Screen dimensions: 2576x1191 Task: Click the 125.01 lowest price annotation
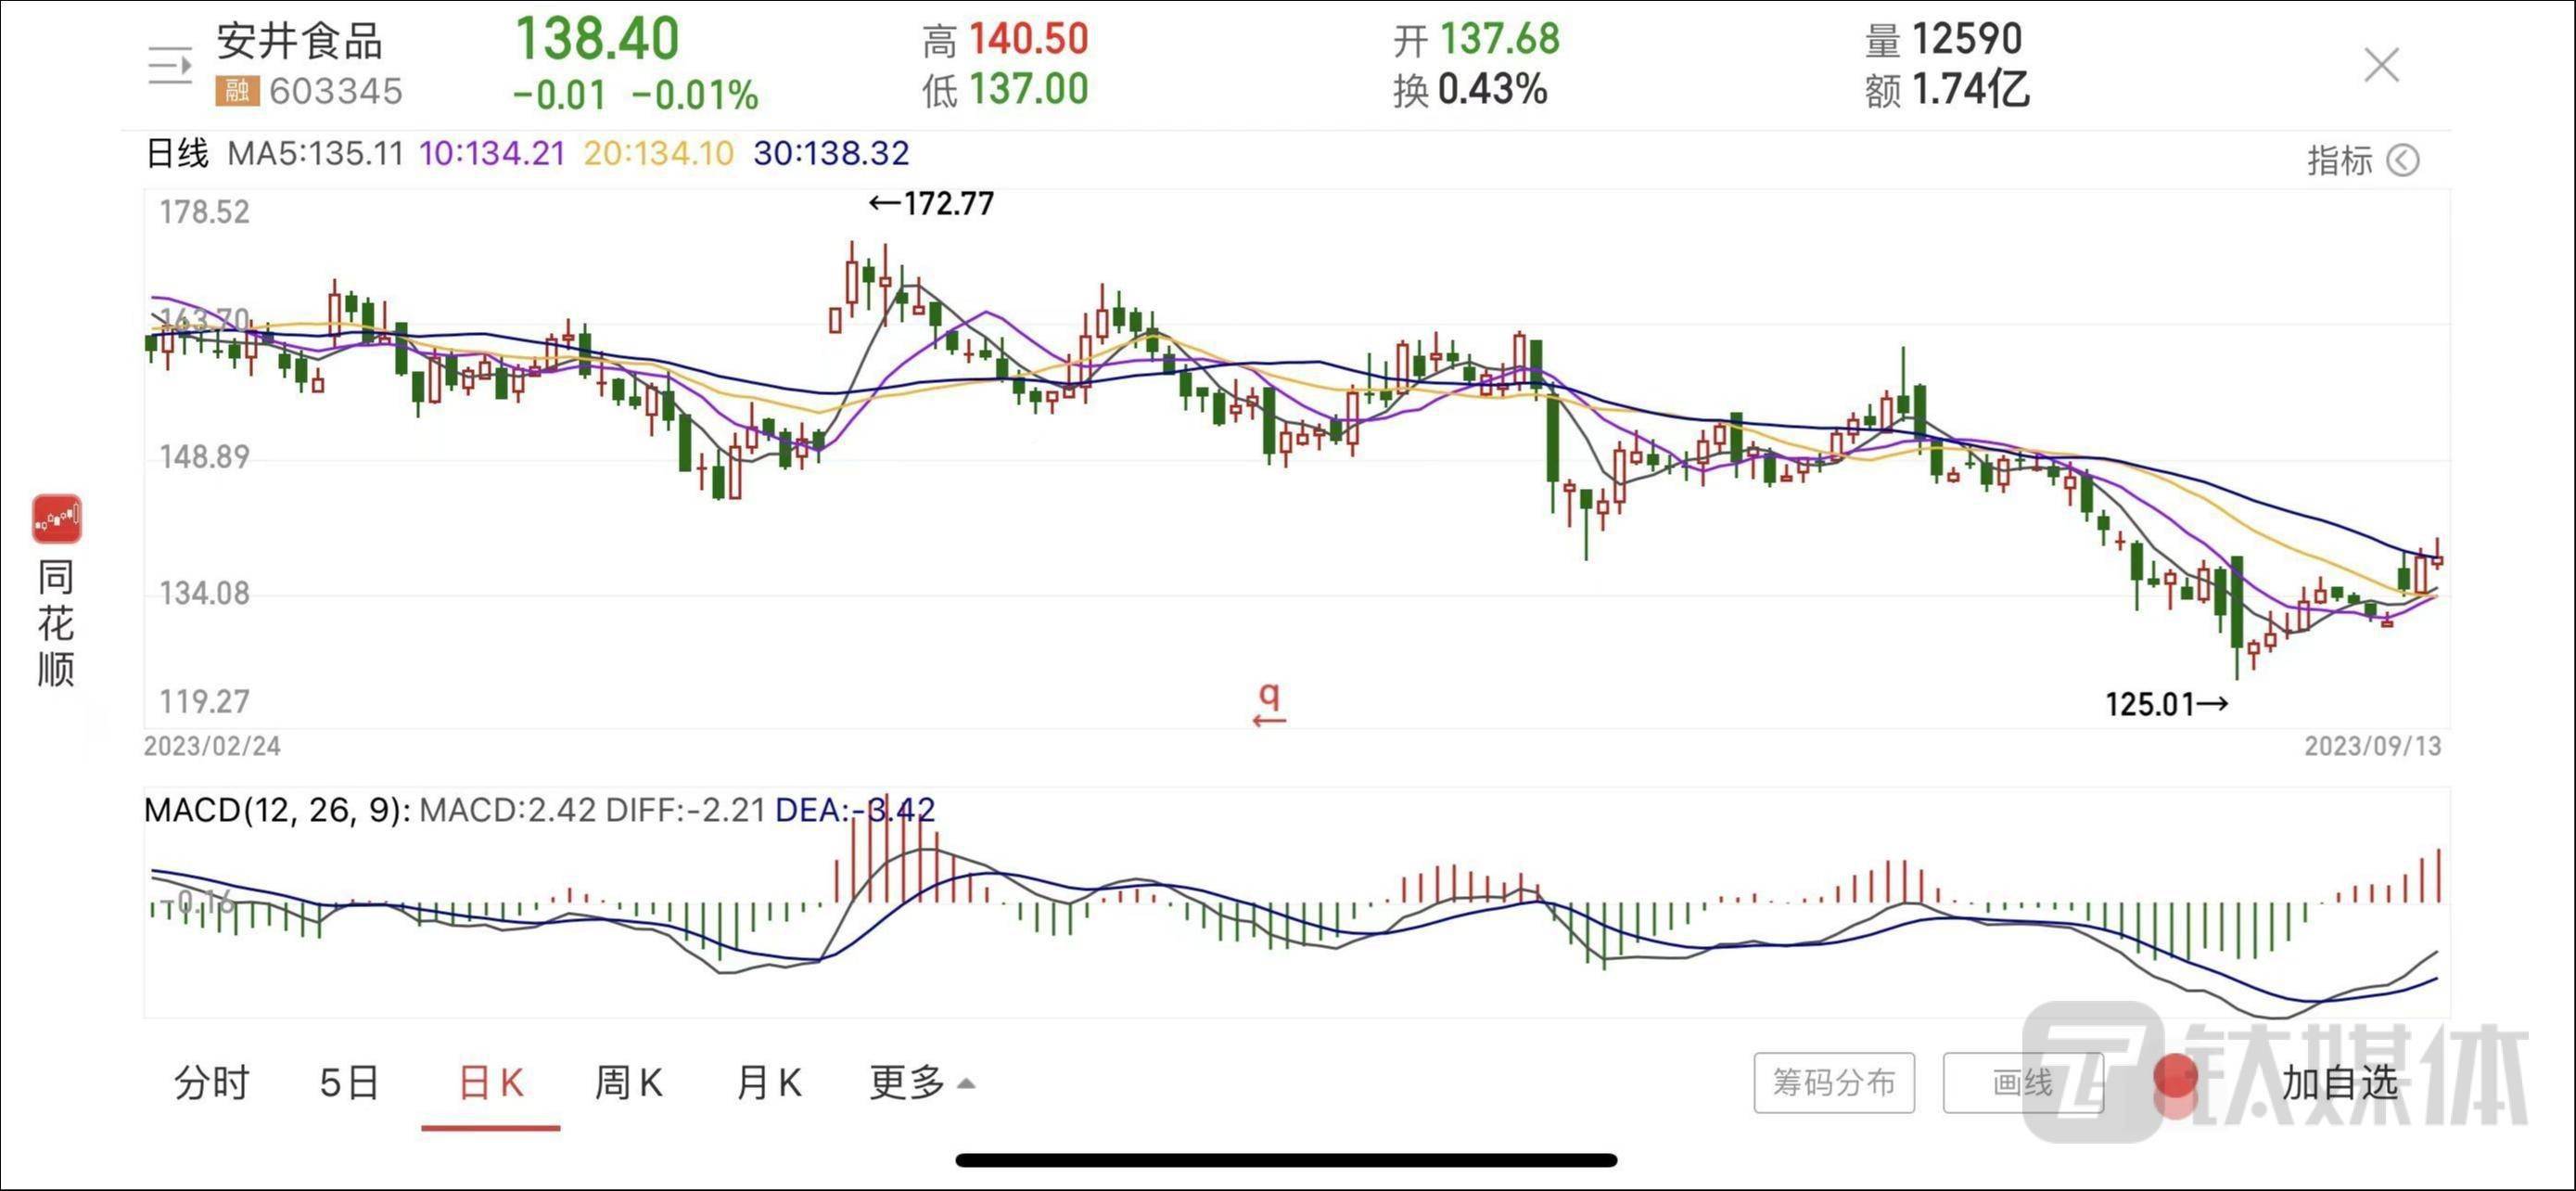point(2166,704)
